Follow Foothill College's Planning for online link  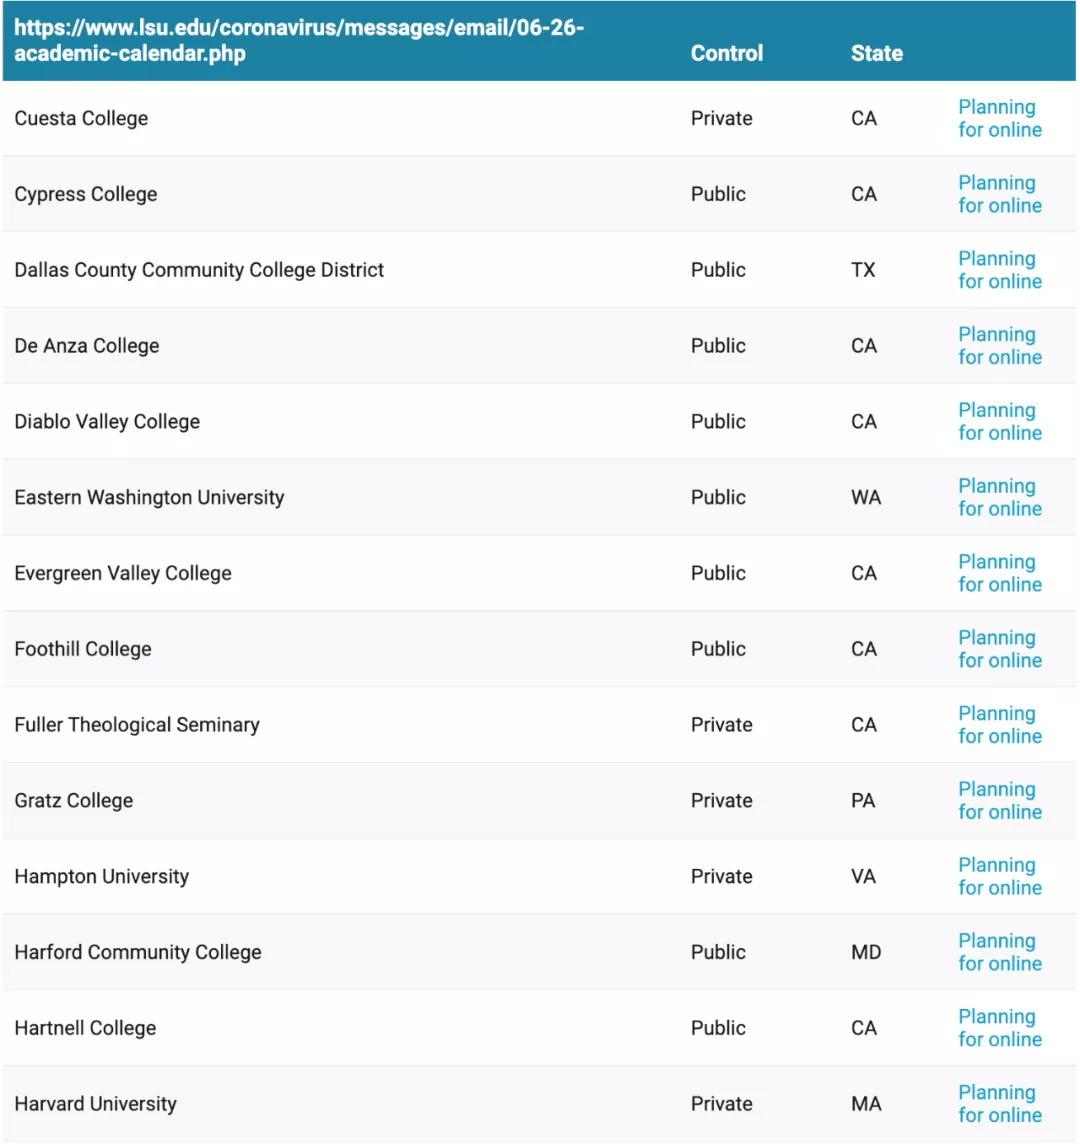pos(999,649)
